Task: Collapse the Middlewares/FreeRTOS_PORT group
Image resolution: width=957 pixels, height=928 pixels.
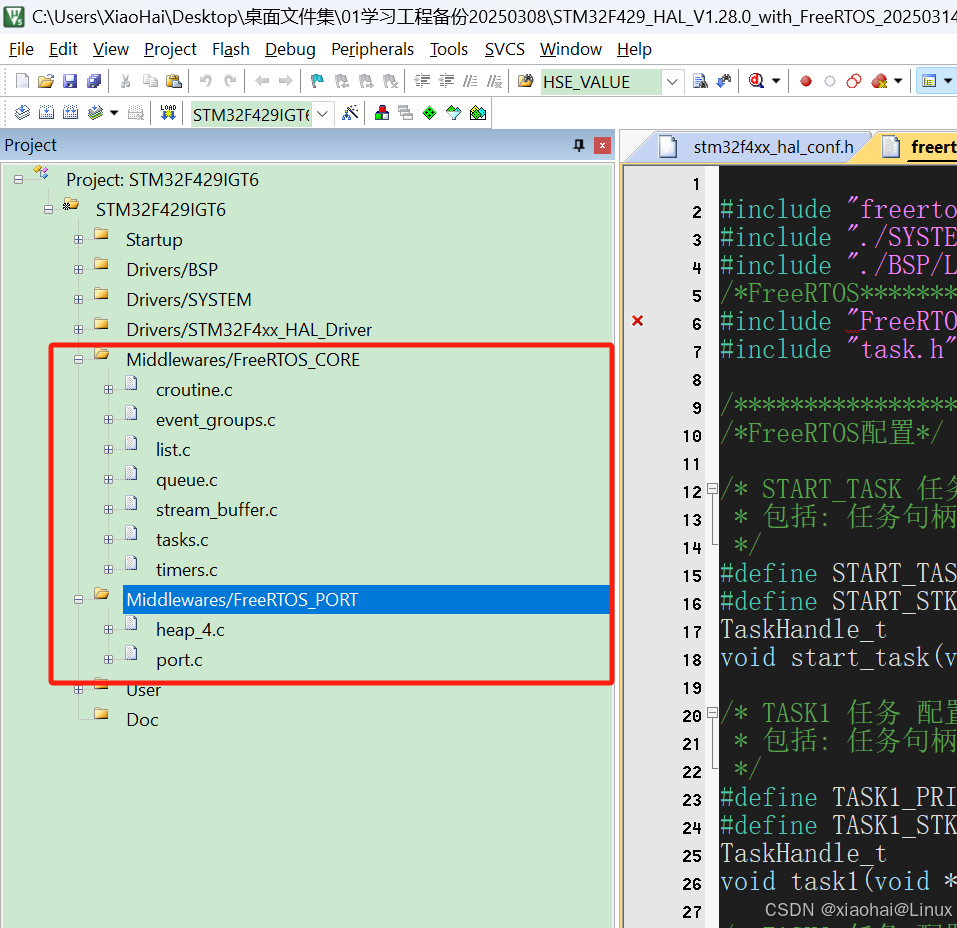Action: (78, 600)
